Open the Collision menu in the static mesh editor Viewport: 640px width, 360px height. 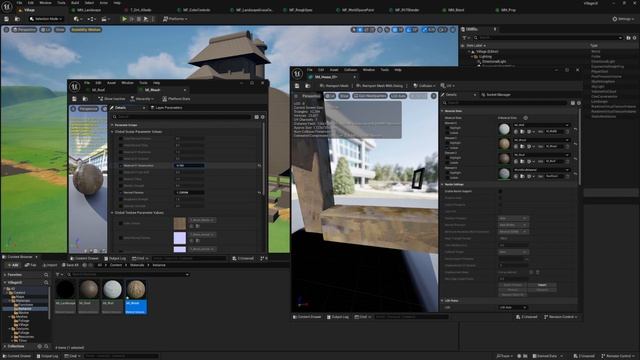point(350,70)
